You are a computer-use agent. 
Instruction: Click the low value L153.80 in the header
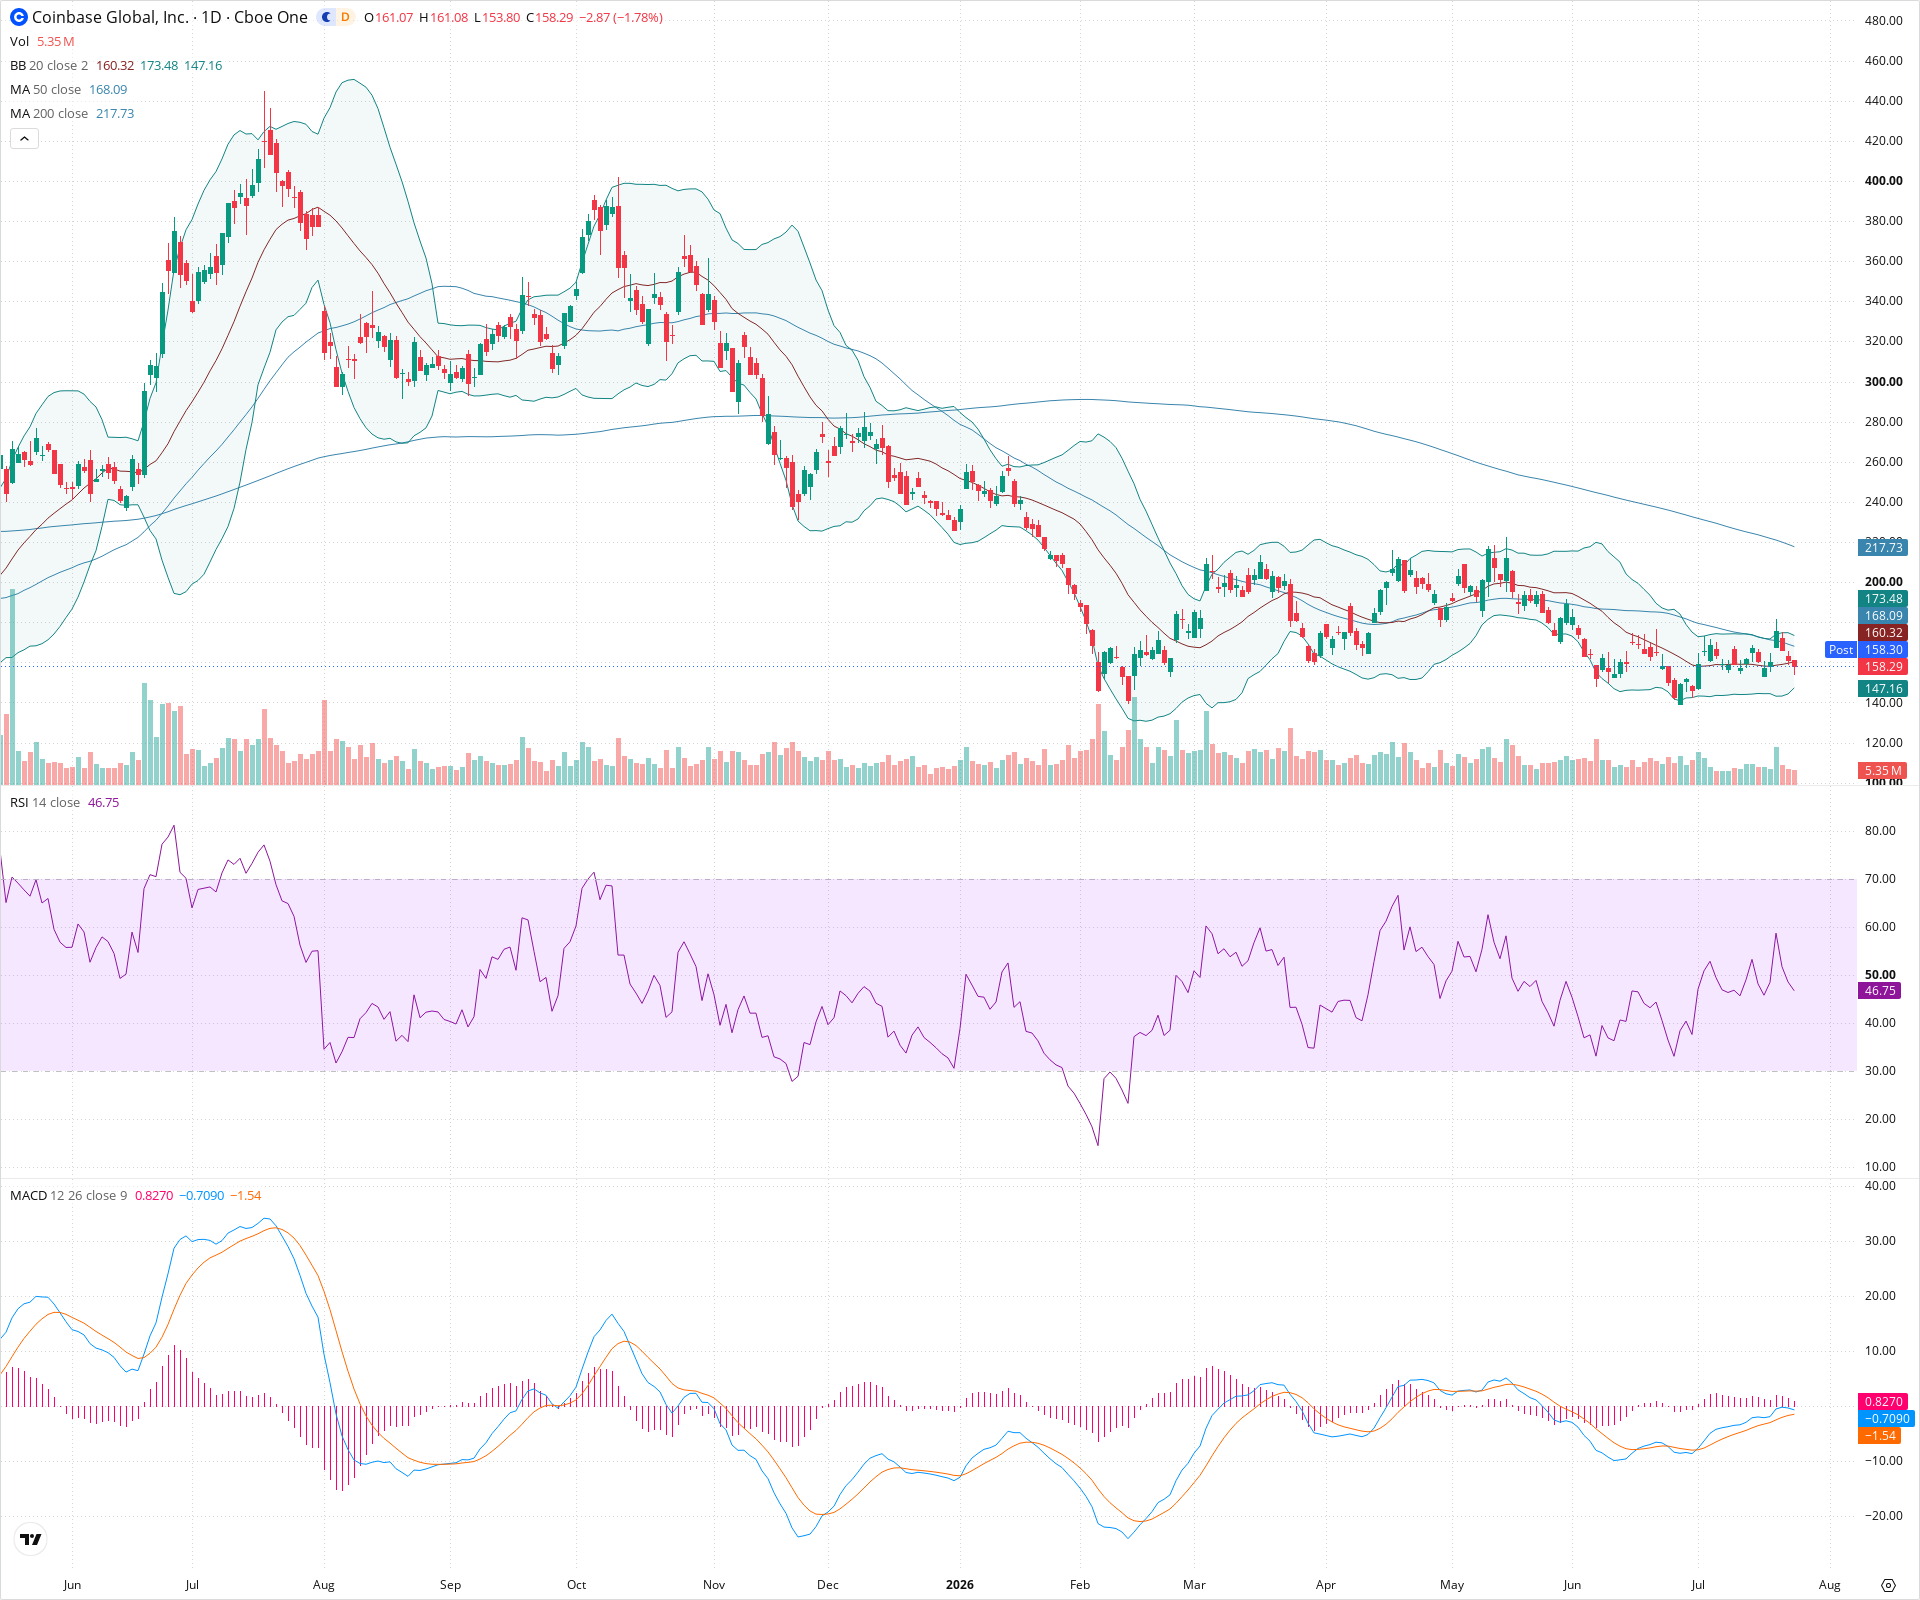click(497, 18)
